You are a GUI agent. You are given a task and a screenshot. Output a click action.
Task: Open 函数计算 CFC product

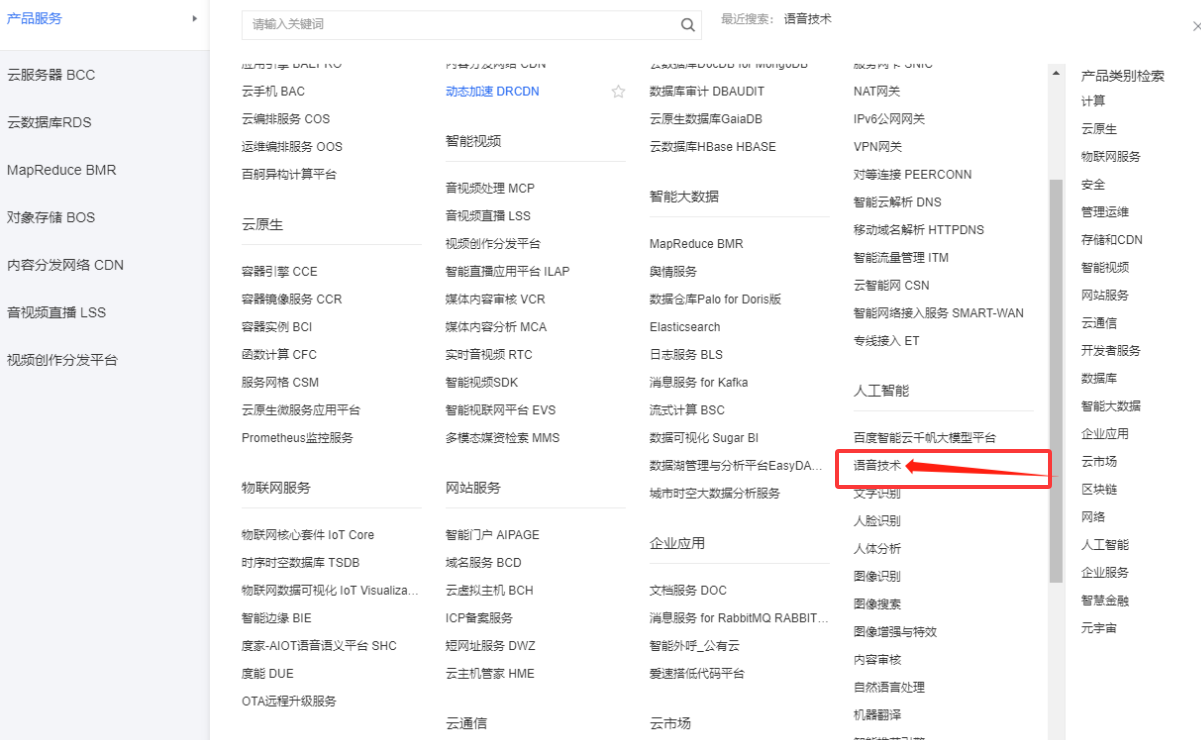(x=279, y=355)
